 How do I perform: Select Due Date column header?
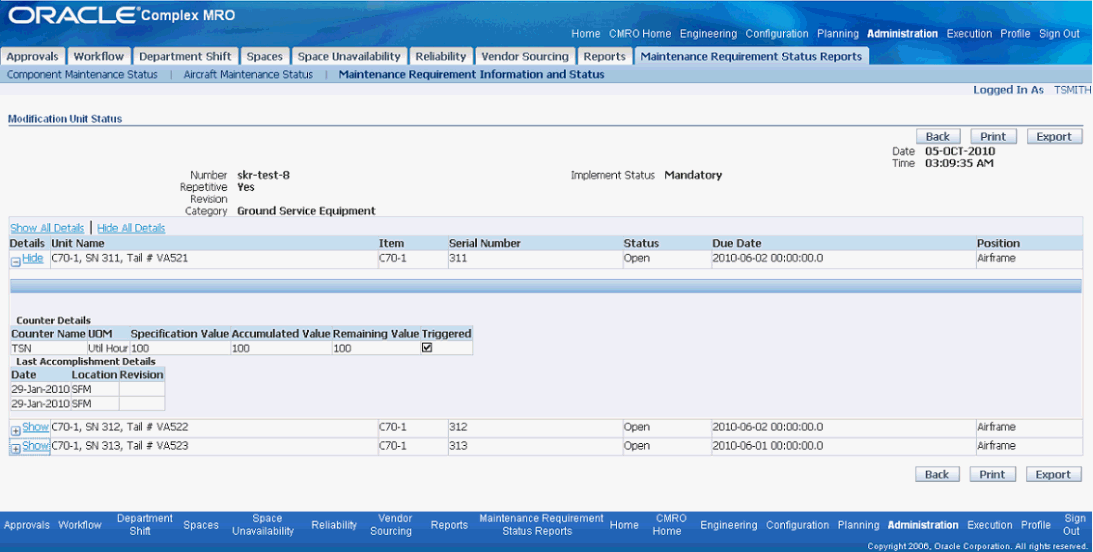[737, 243]
